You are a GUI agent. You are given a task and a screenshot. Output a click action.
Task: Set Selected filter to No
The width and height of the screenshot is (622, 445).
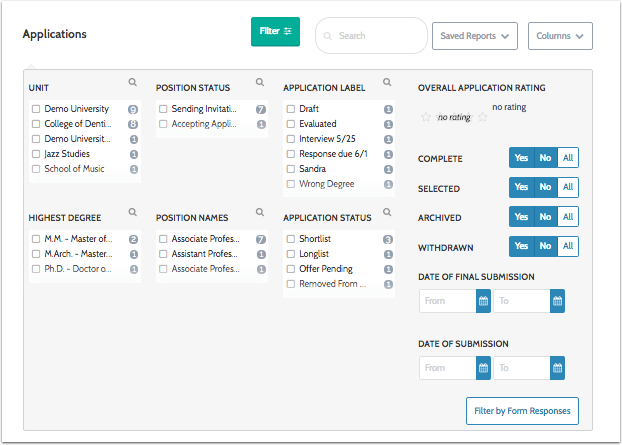coord(546,187)
